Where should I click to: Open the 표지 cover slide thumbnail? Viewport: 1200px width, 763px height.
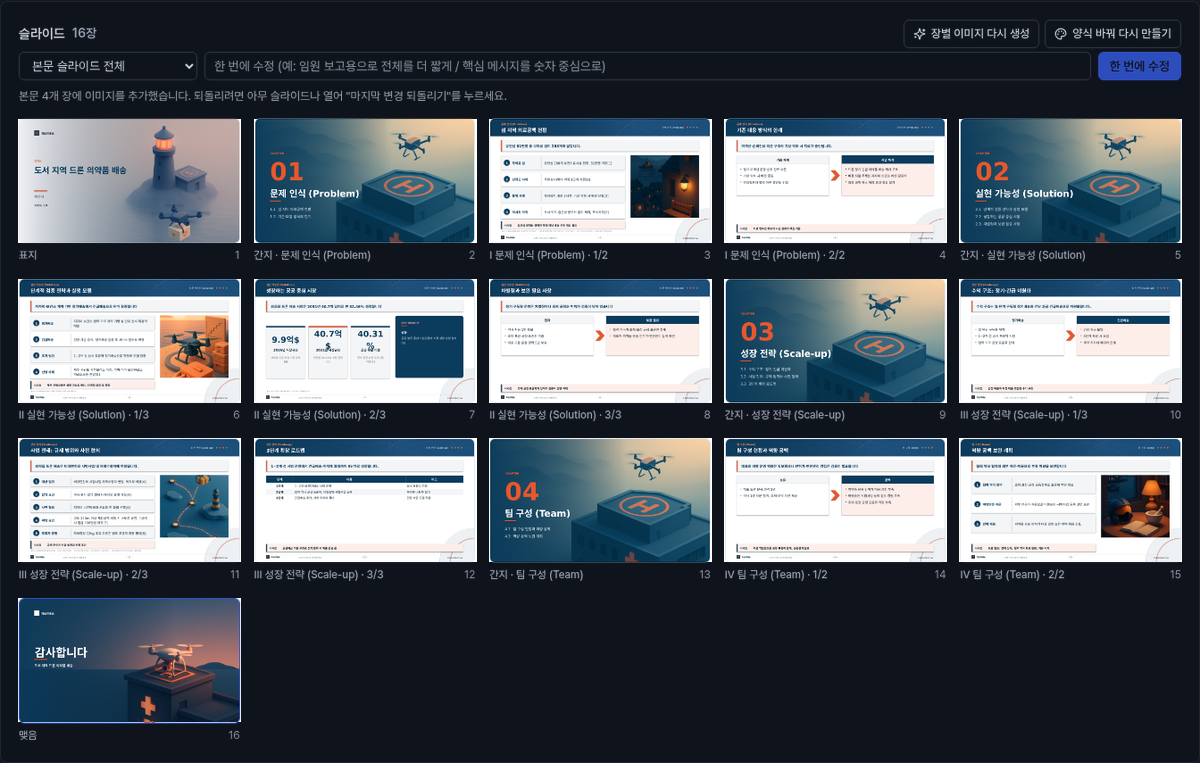pos(129,181)
